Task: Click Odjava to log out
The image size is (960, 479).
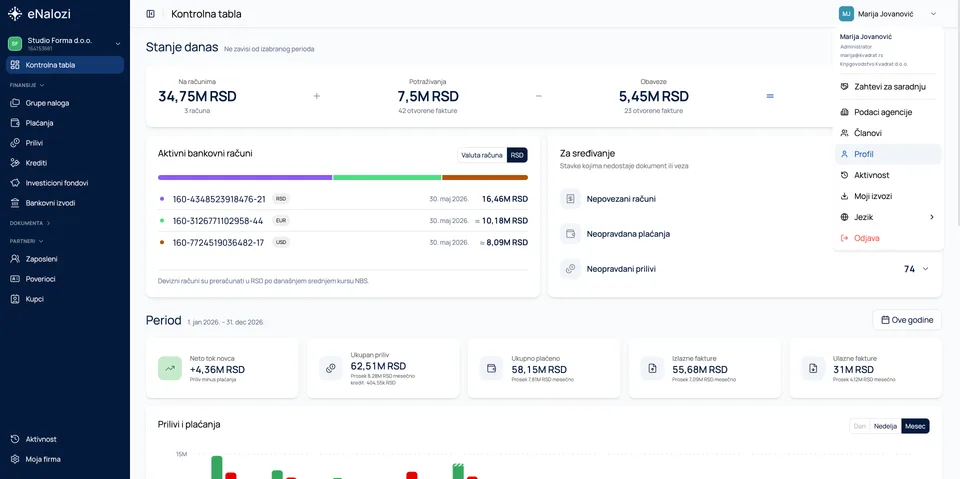Action: click(x=888, y=238)
